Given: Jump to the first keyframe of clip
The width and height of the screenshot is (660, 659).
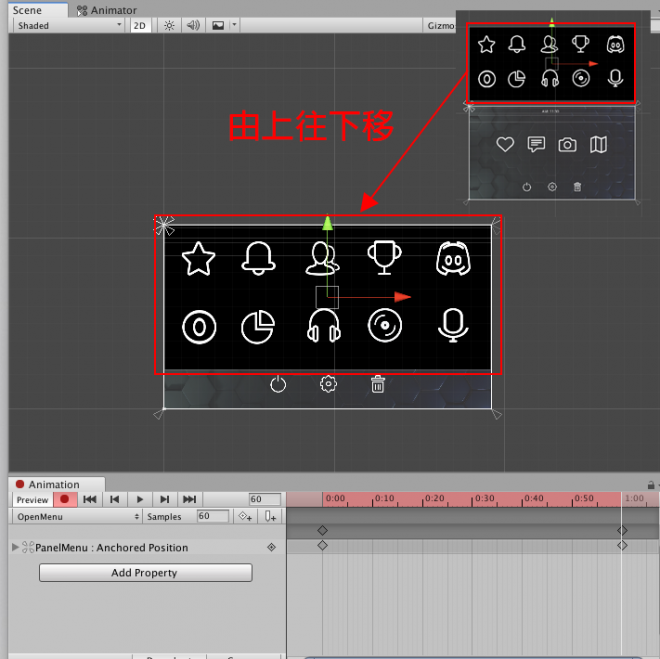Looking at the screenshot, I should pyautogui.click(x=90, y=499).
